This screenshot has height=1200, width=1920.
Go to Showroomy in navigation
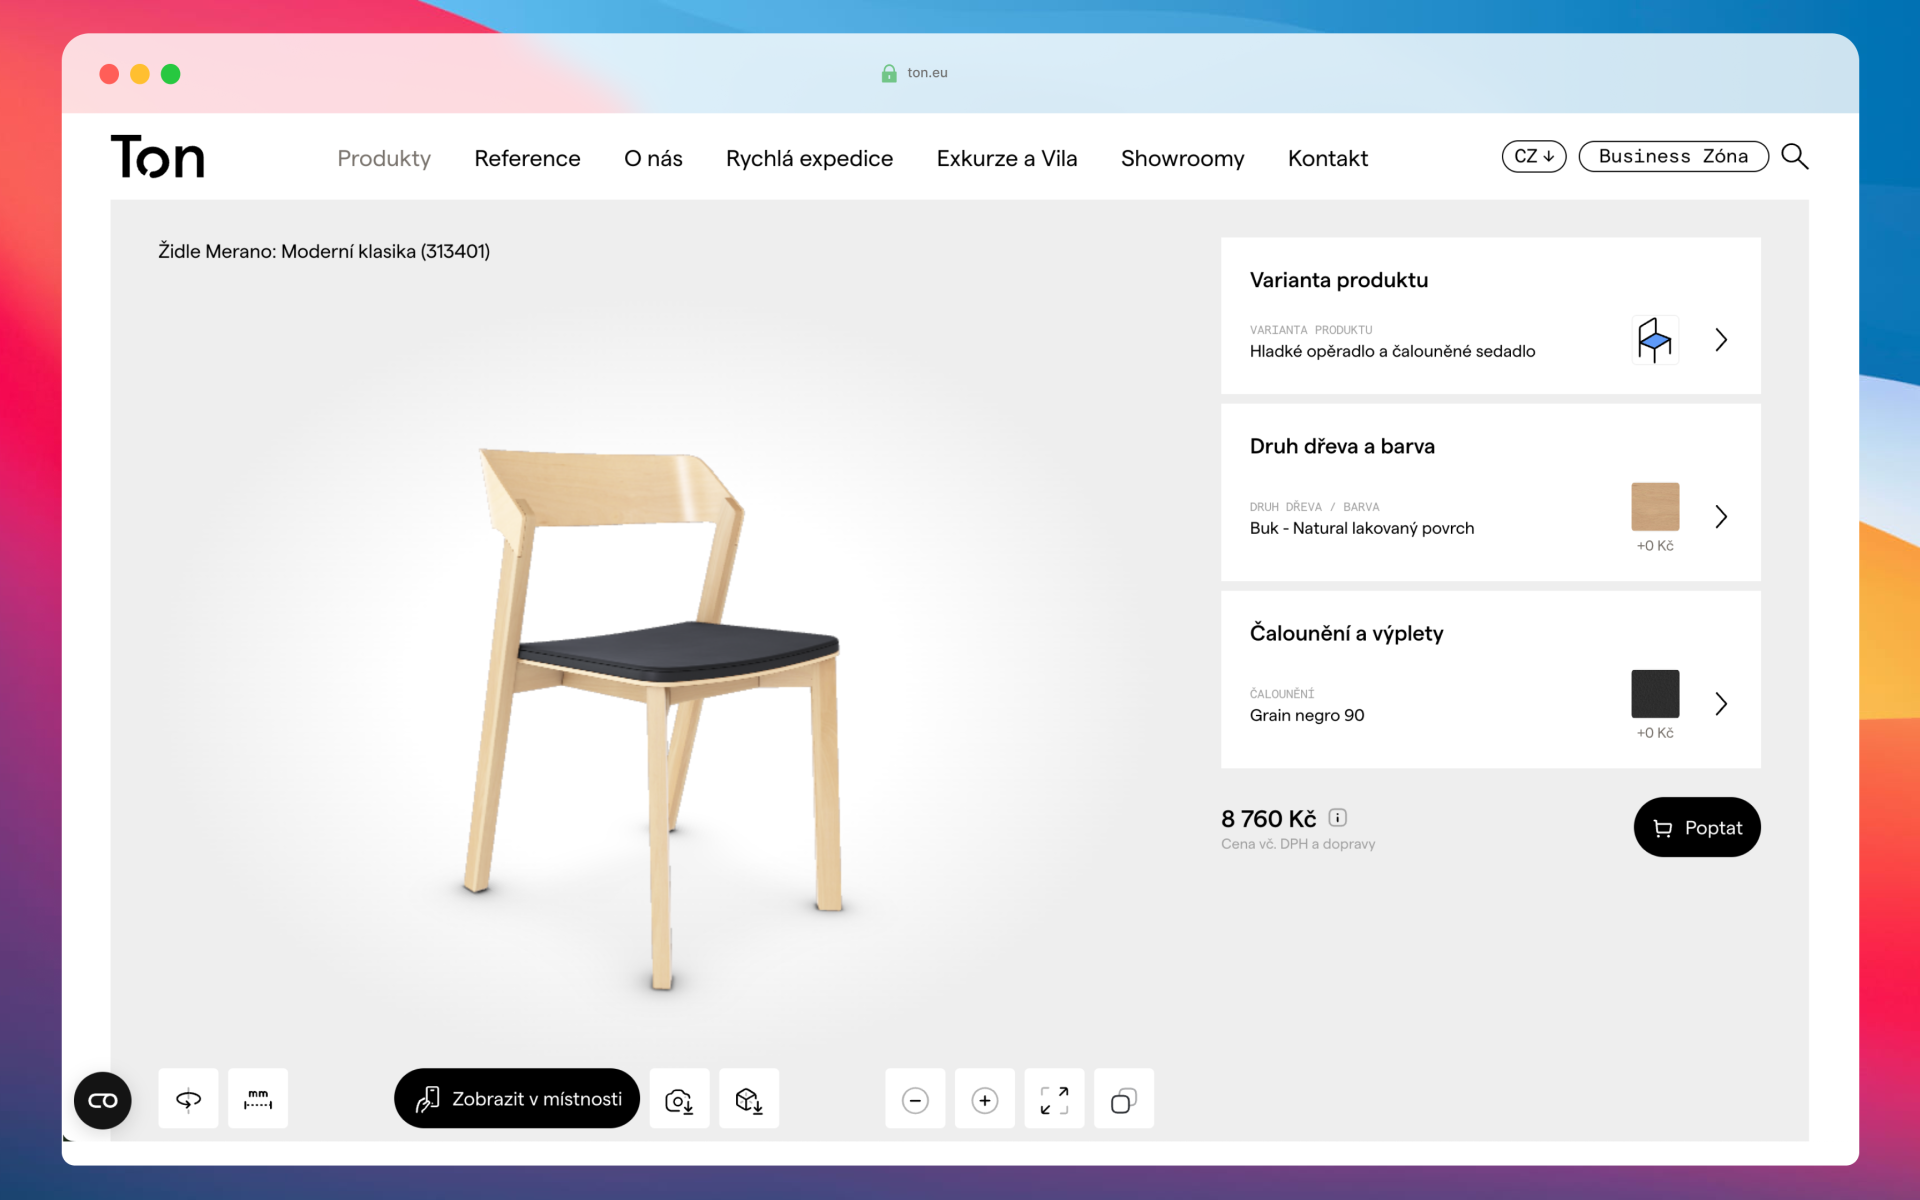point(1182,158)
